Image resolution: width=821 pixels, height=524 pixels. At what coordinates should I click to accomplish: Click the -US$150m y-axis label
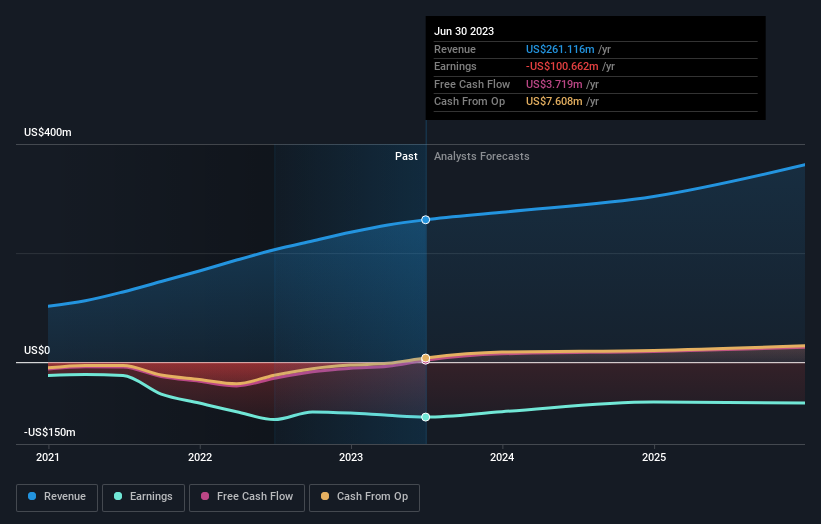point(49,432)
